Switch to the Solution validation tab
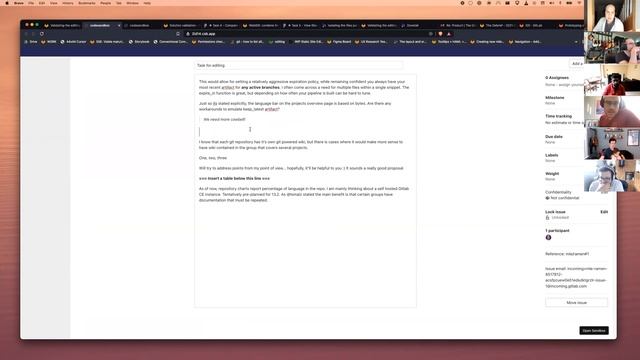 [180, 25]
